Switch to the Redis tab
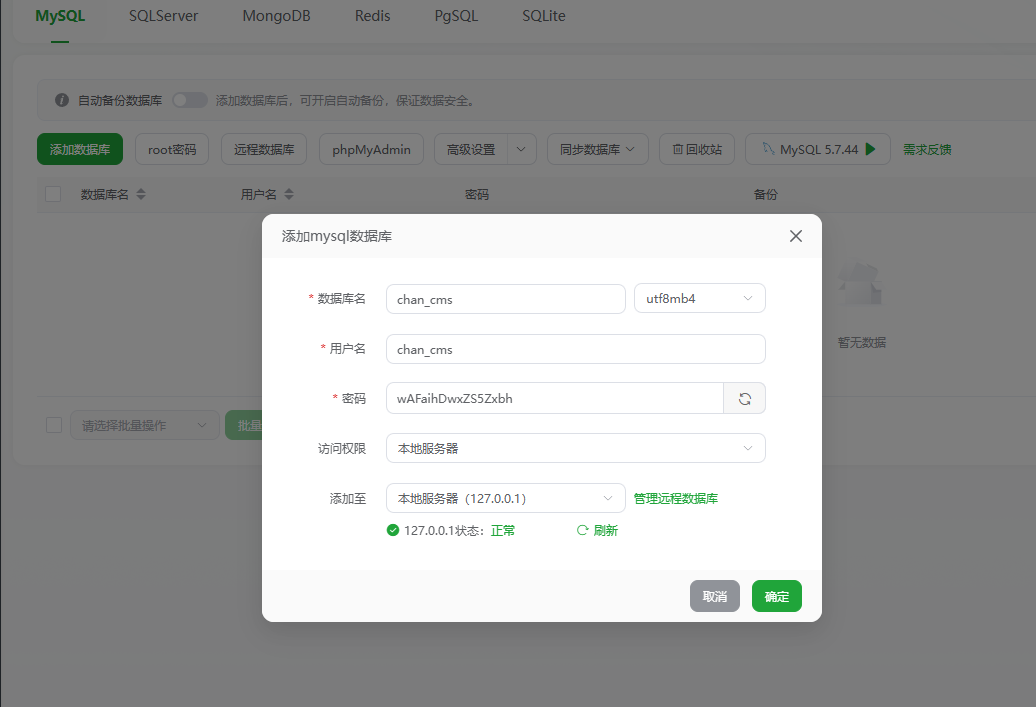This screenshot has width=1036, height=707. tap(373, 16)
